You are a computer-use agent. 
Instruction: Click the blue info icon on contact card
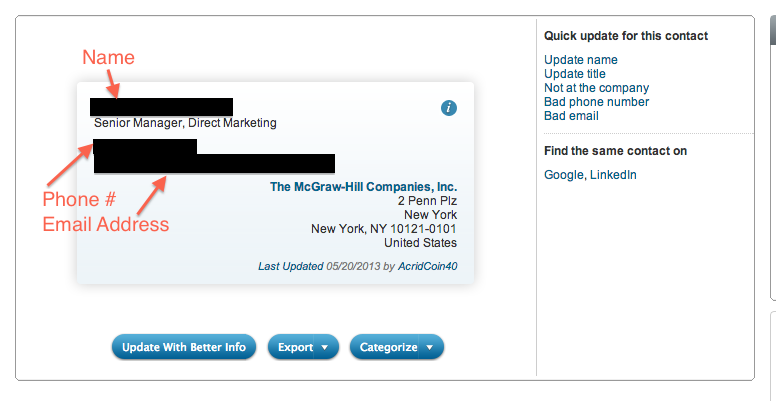(448, 108)
